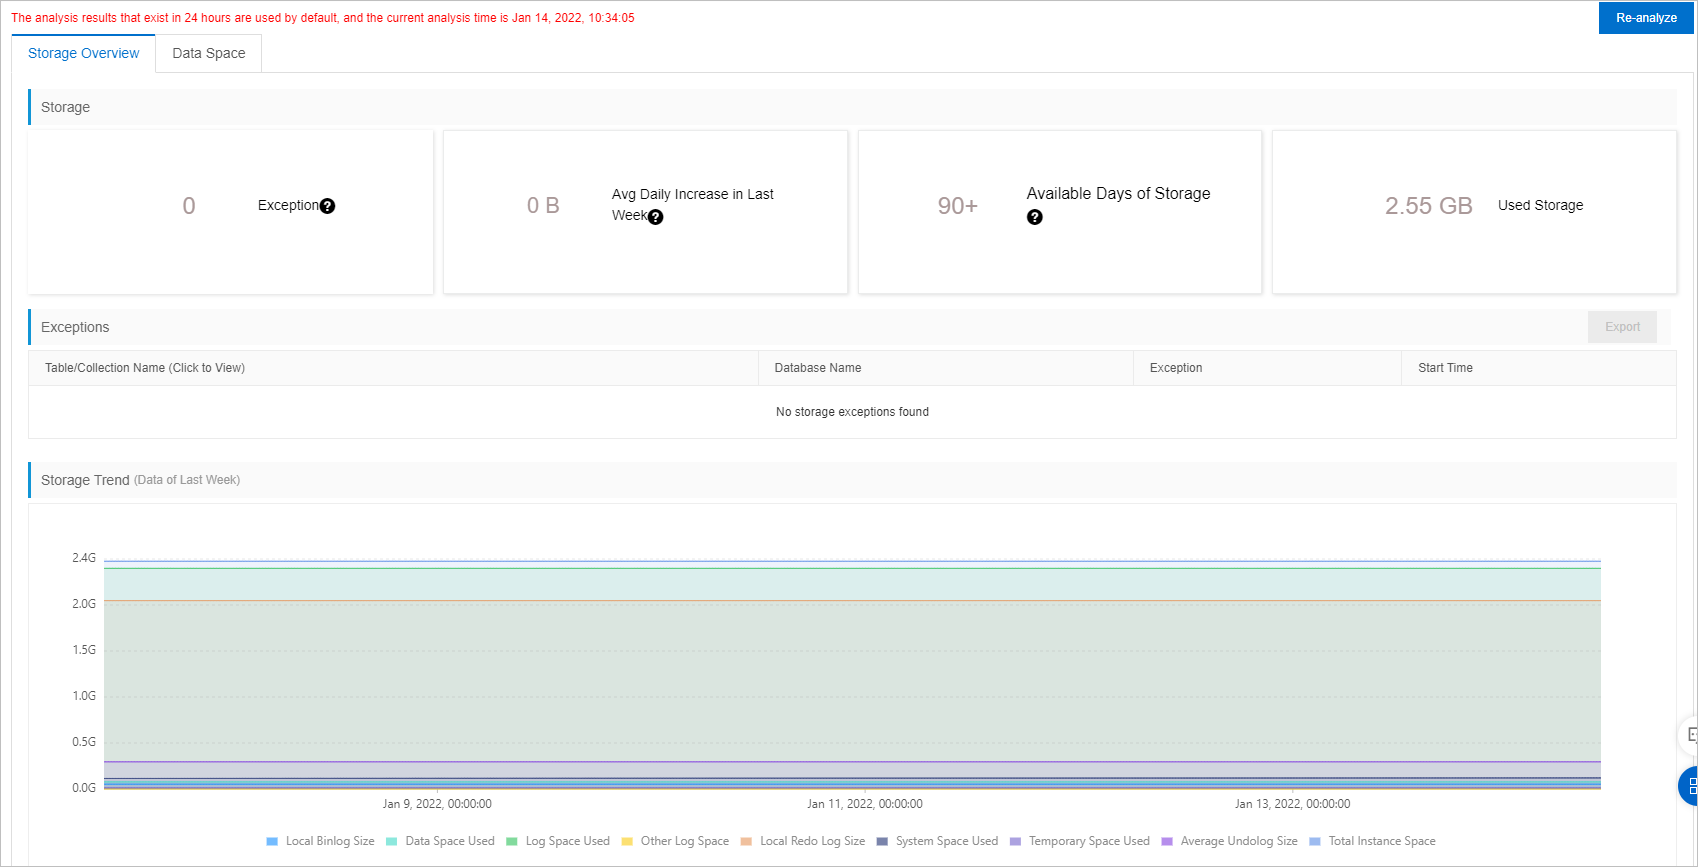Toggle Log Space Used legend entry
The image size is (1698, 867).
click(558, 841)
